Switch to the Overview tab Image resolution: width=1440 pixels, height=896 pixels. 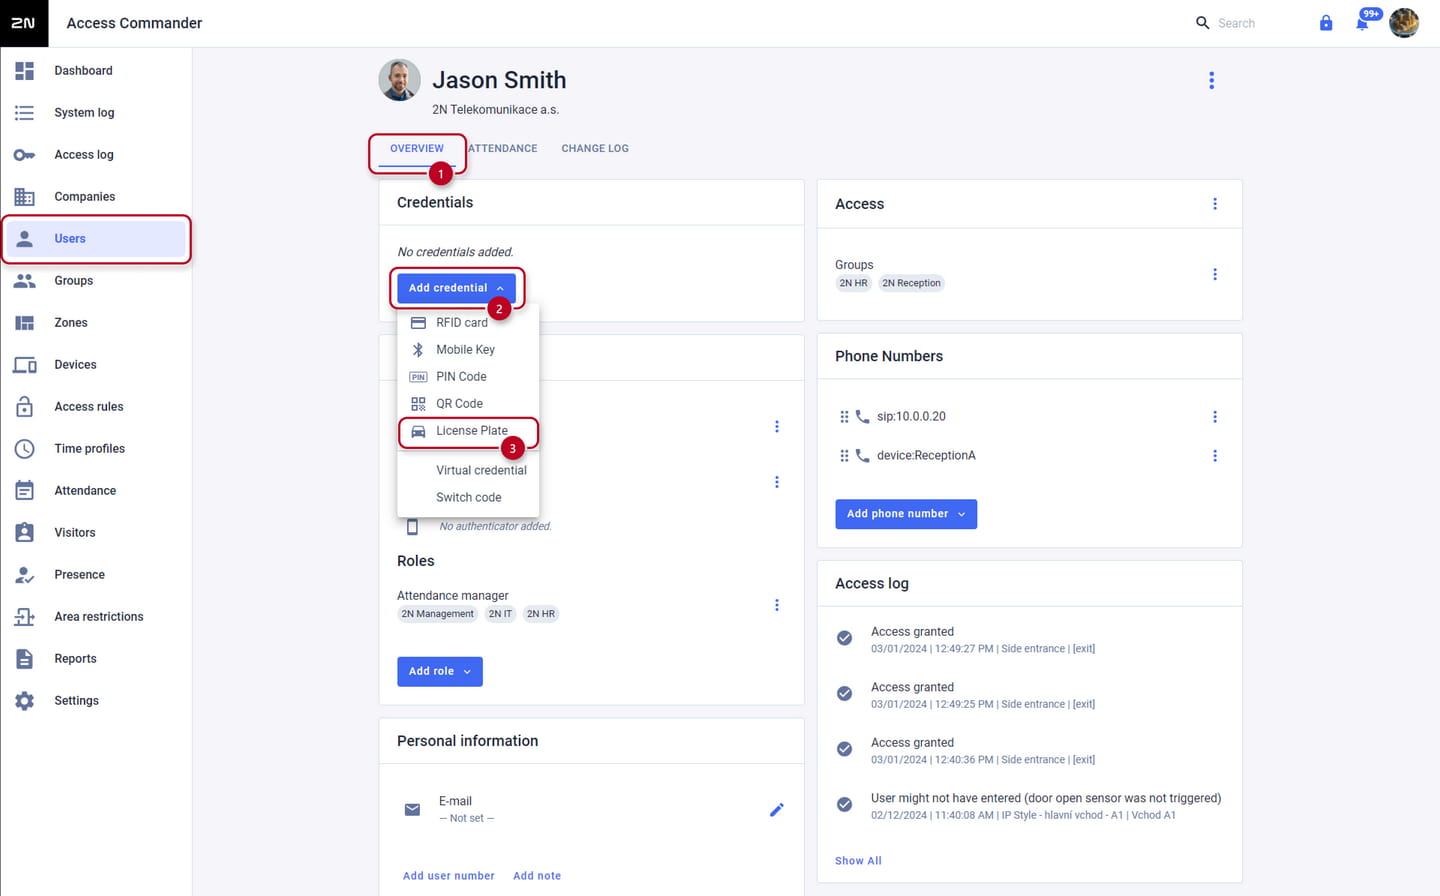[x=417, y=149]
